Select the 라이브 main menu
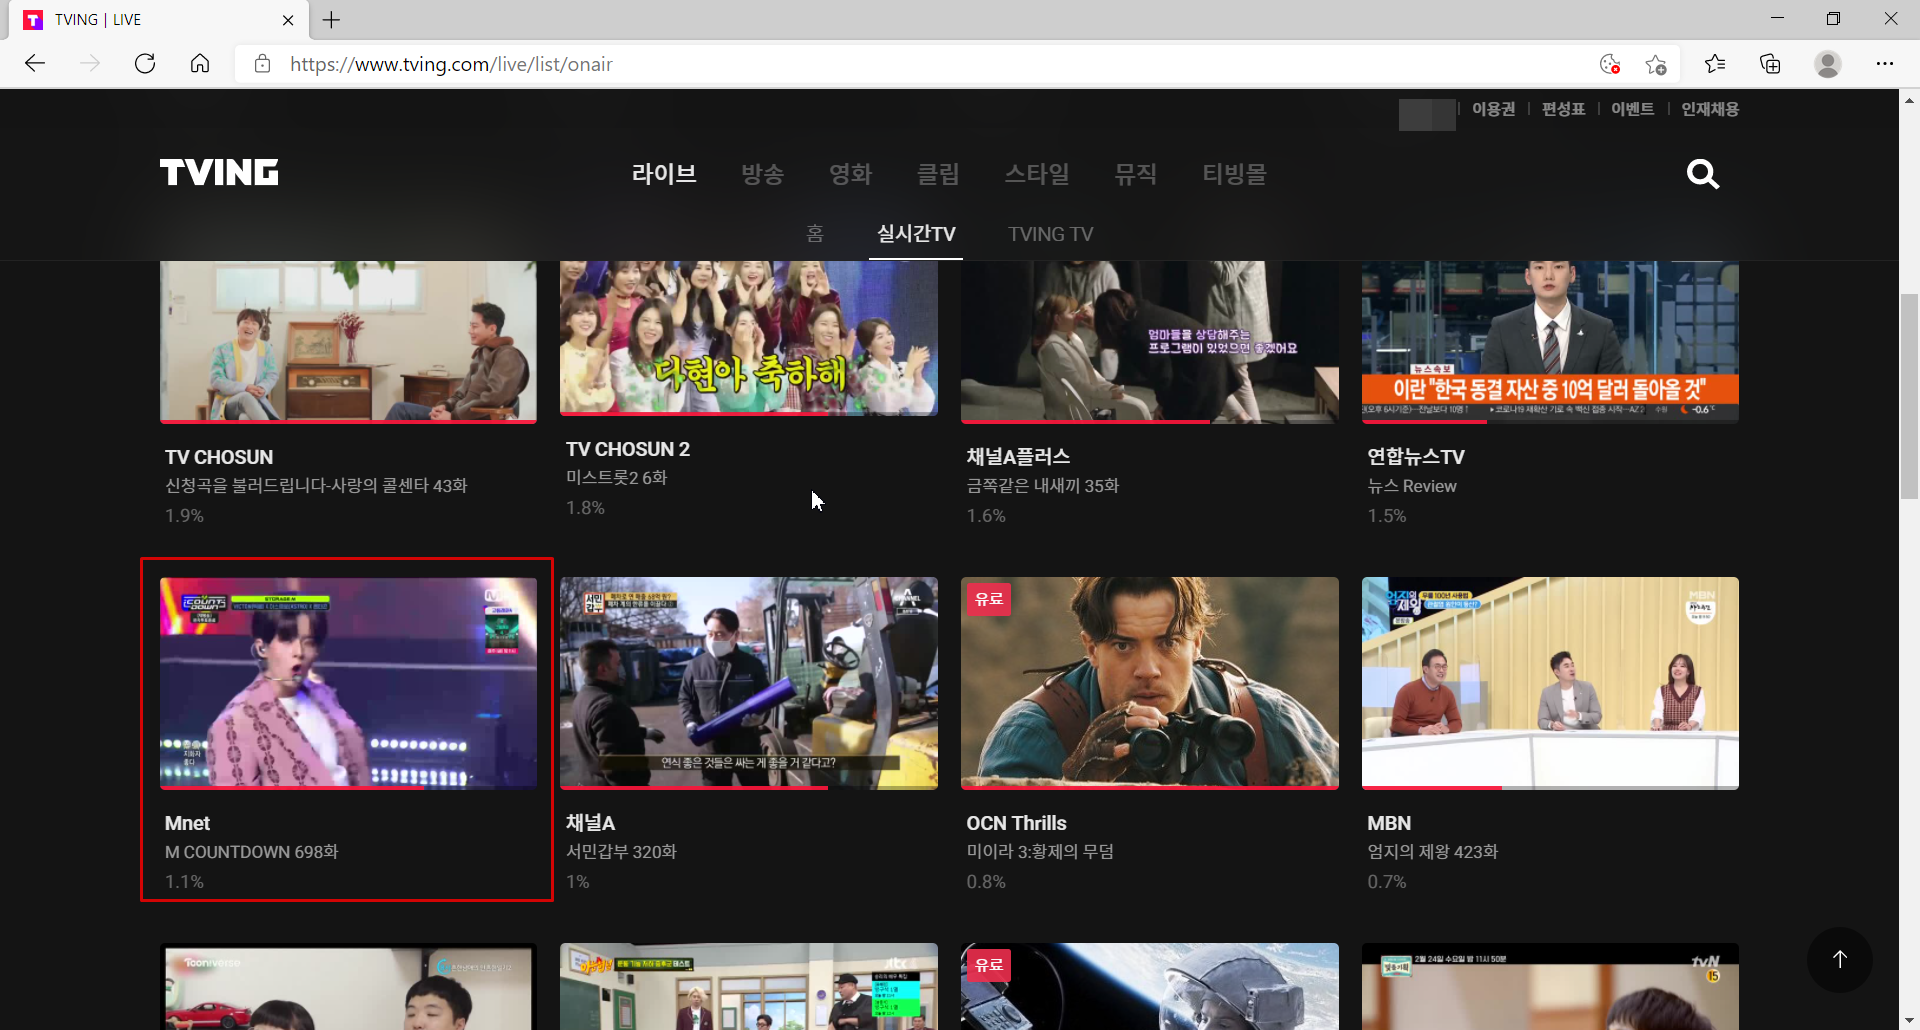Screen dimensions: 1920x1030 (x=664, y=174)
